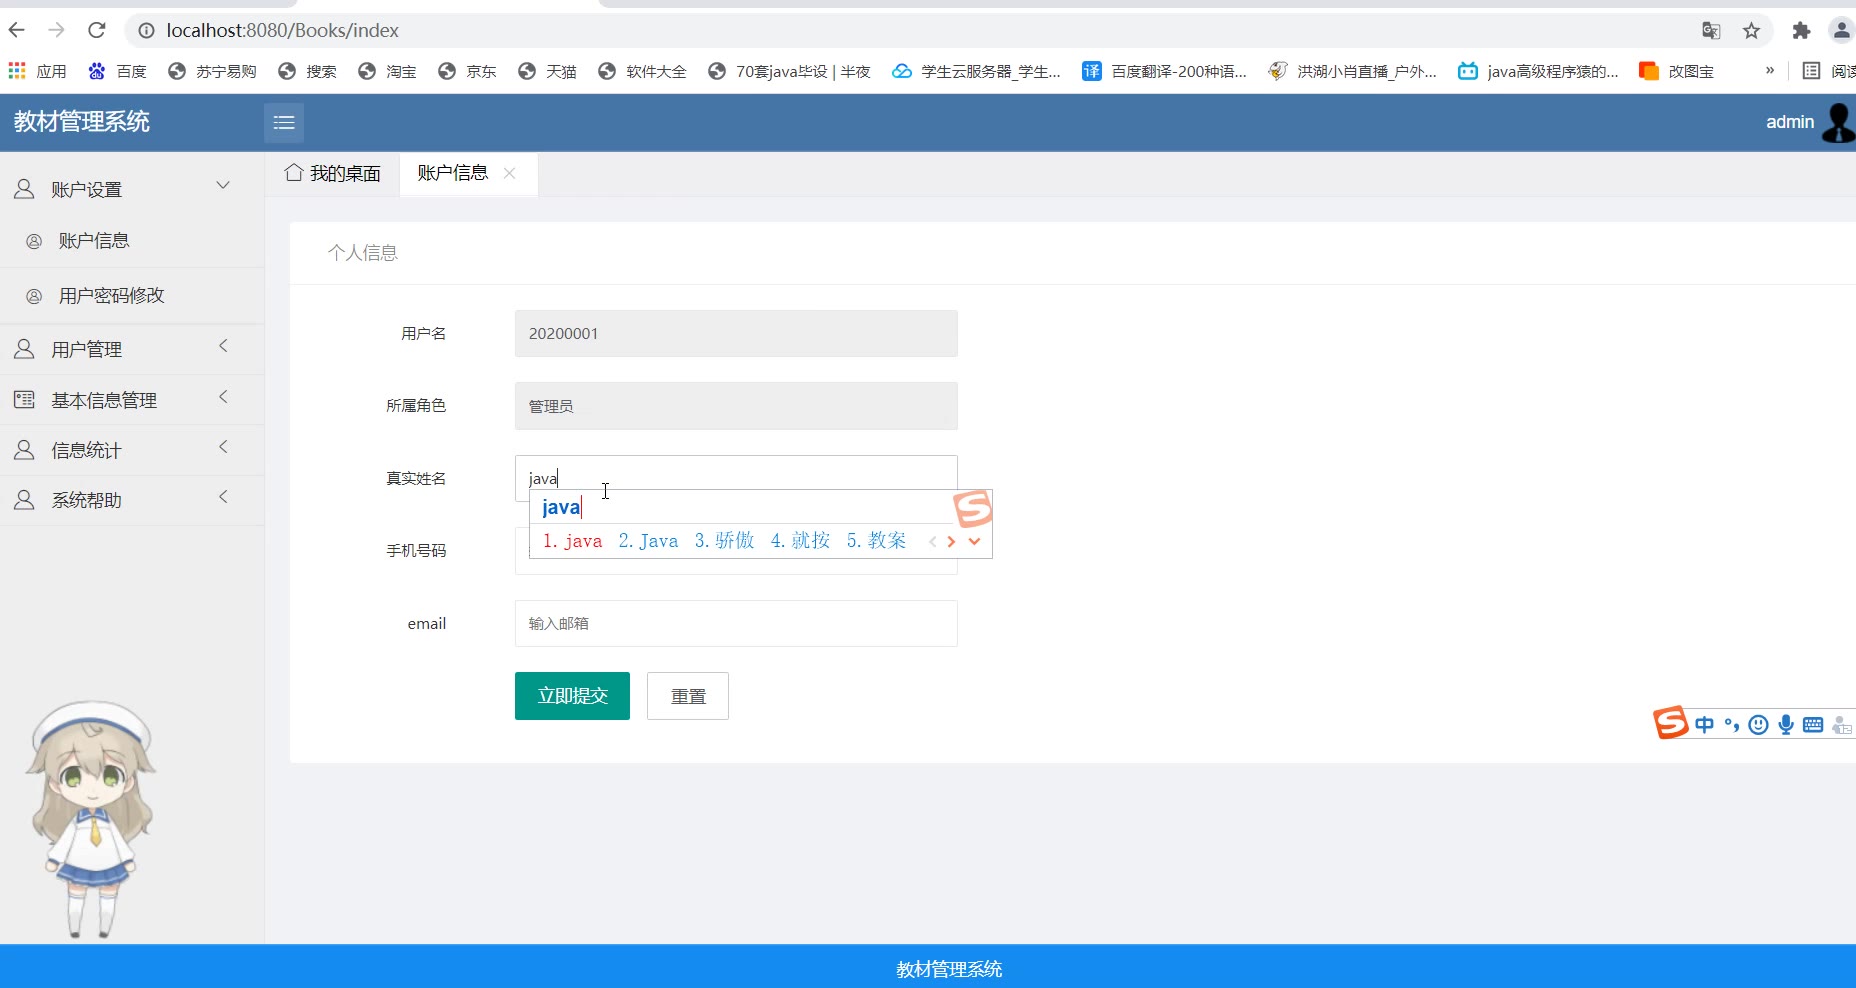
Task: Open the 软件大全 bookmark
Action: (x=642, y=71)
